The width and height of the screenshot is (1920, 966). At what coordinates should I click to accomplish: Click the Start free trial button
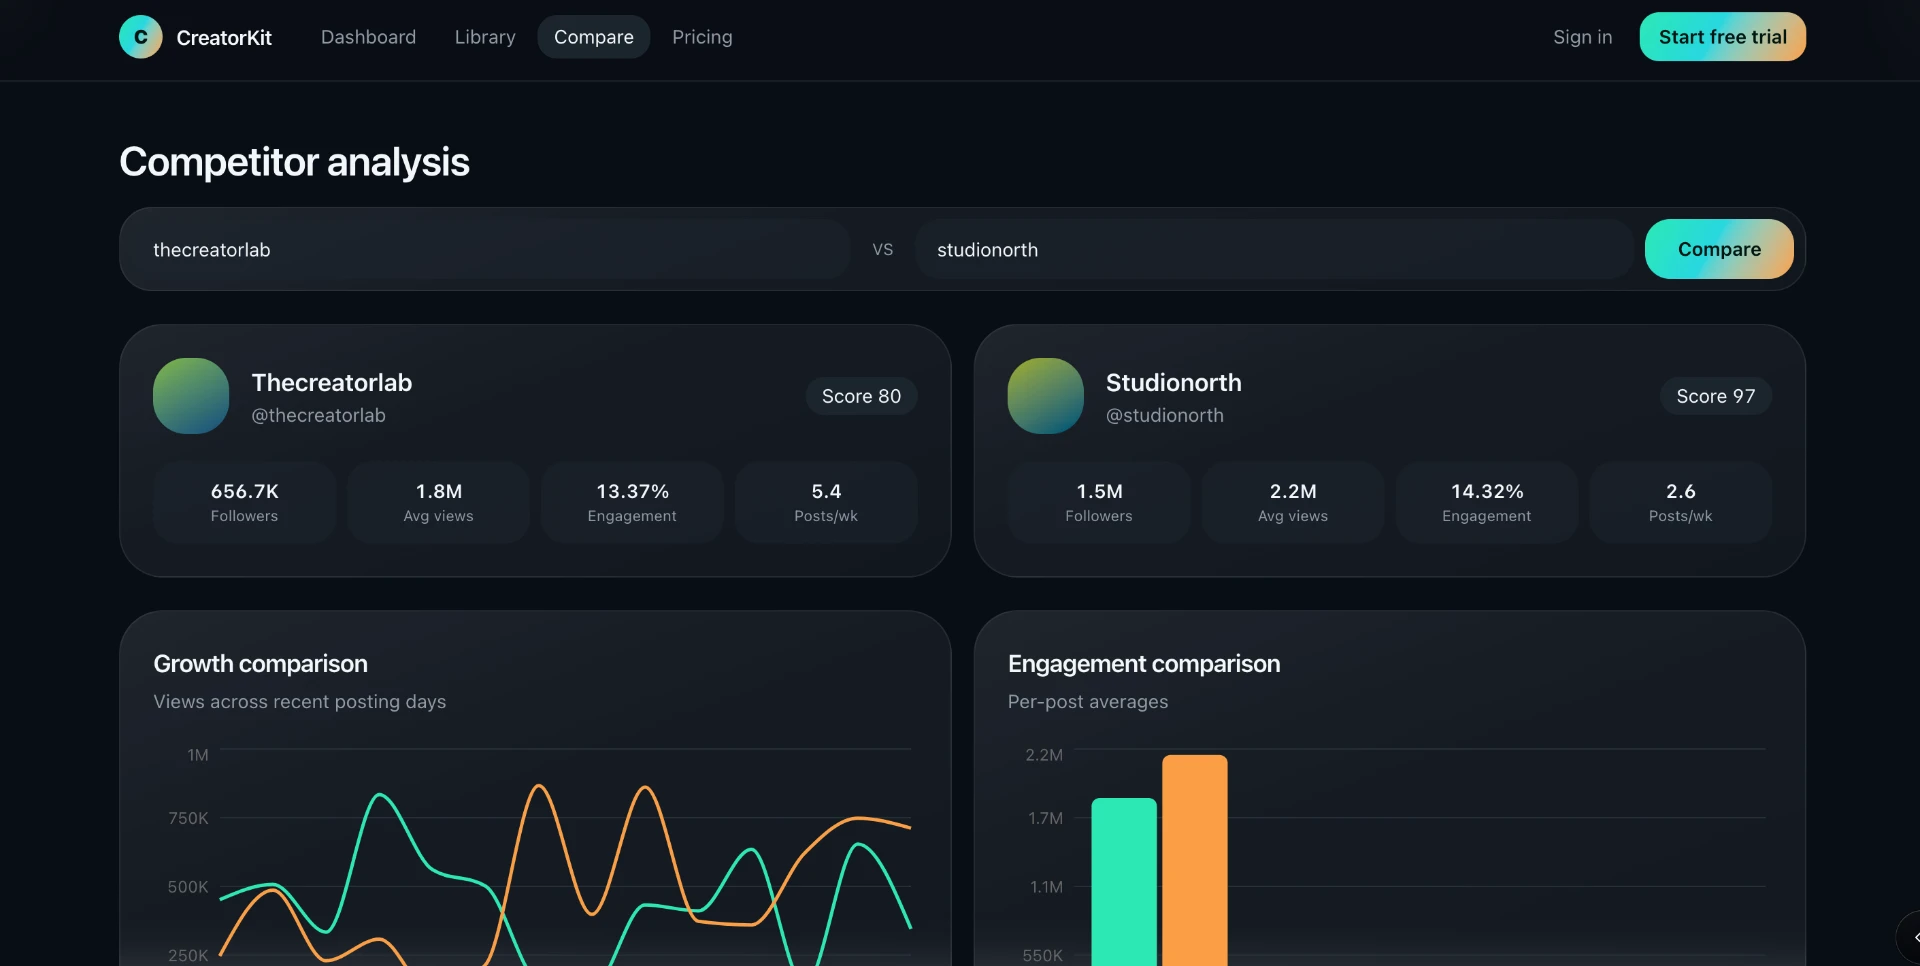click(1722, 37)
